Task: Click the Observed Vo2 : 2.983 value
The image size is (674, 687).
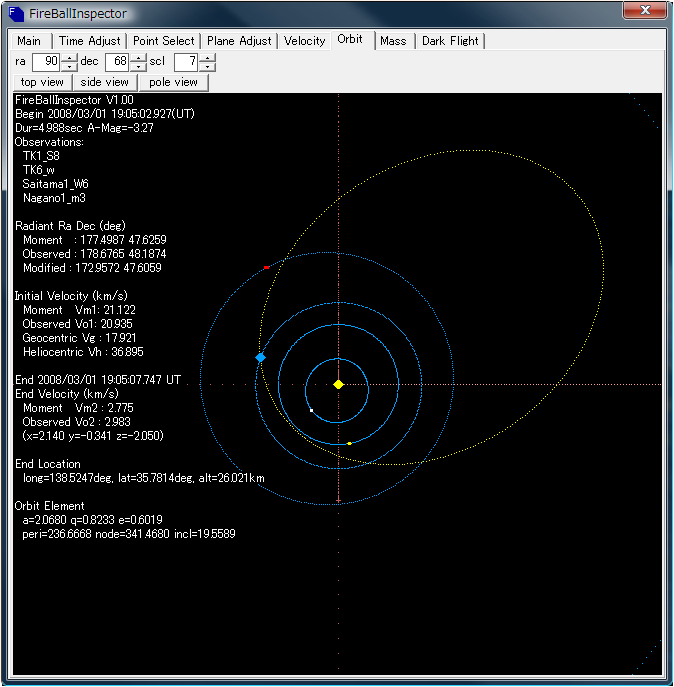Action: point(77,422)
